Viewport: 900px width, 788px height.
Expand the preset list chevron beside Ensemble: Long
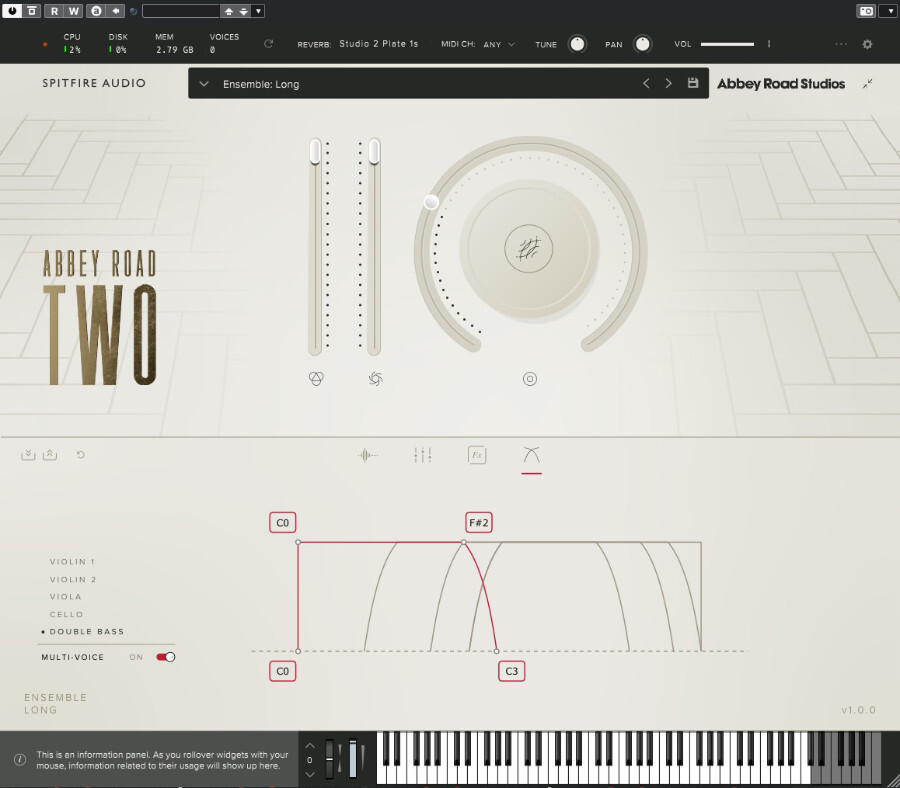coord(204,84)
